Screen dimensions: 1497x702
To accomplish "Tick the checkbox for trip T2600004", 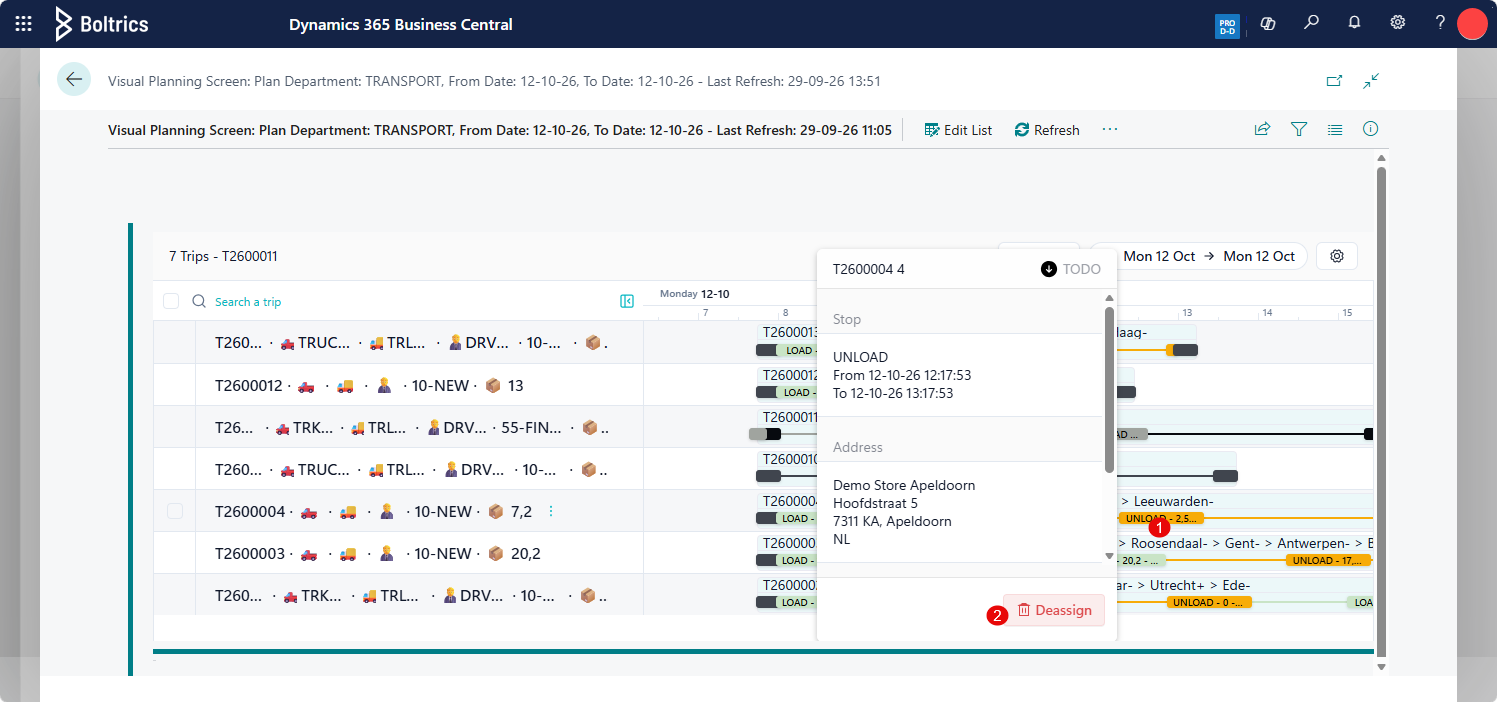I will [x=175, y=511].
